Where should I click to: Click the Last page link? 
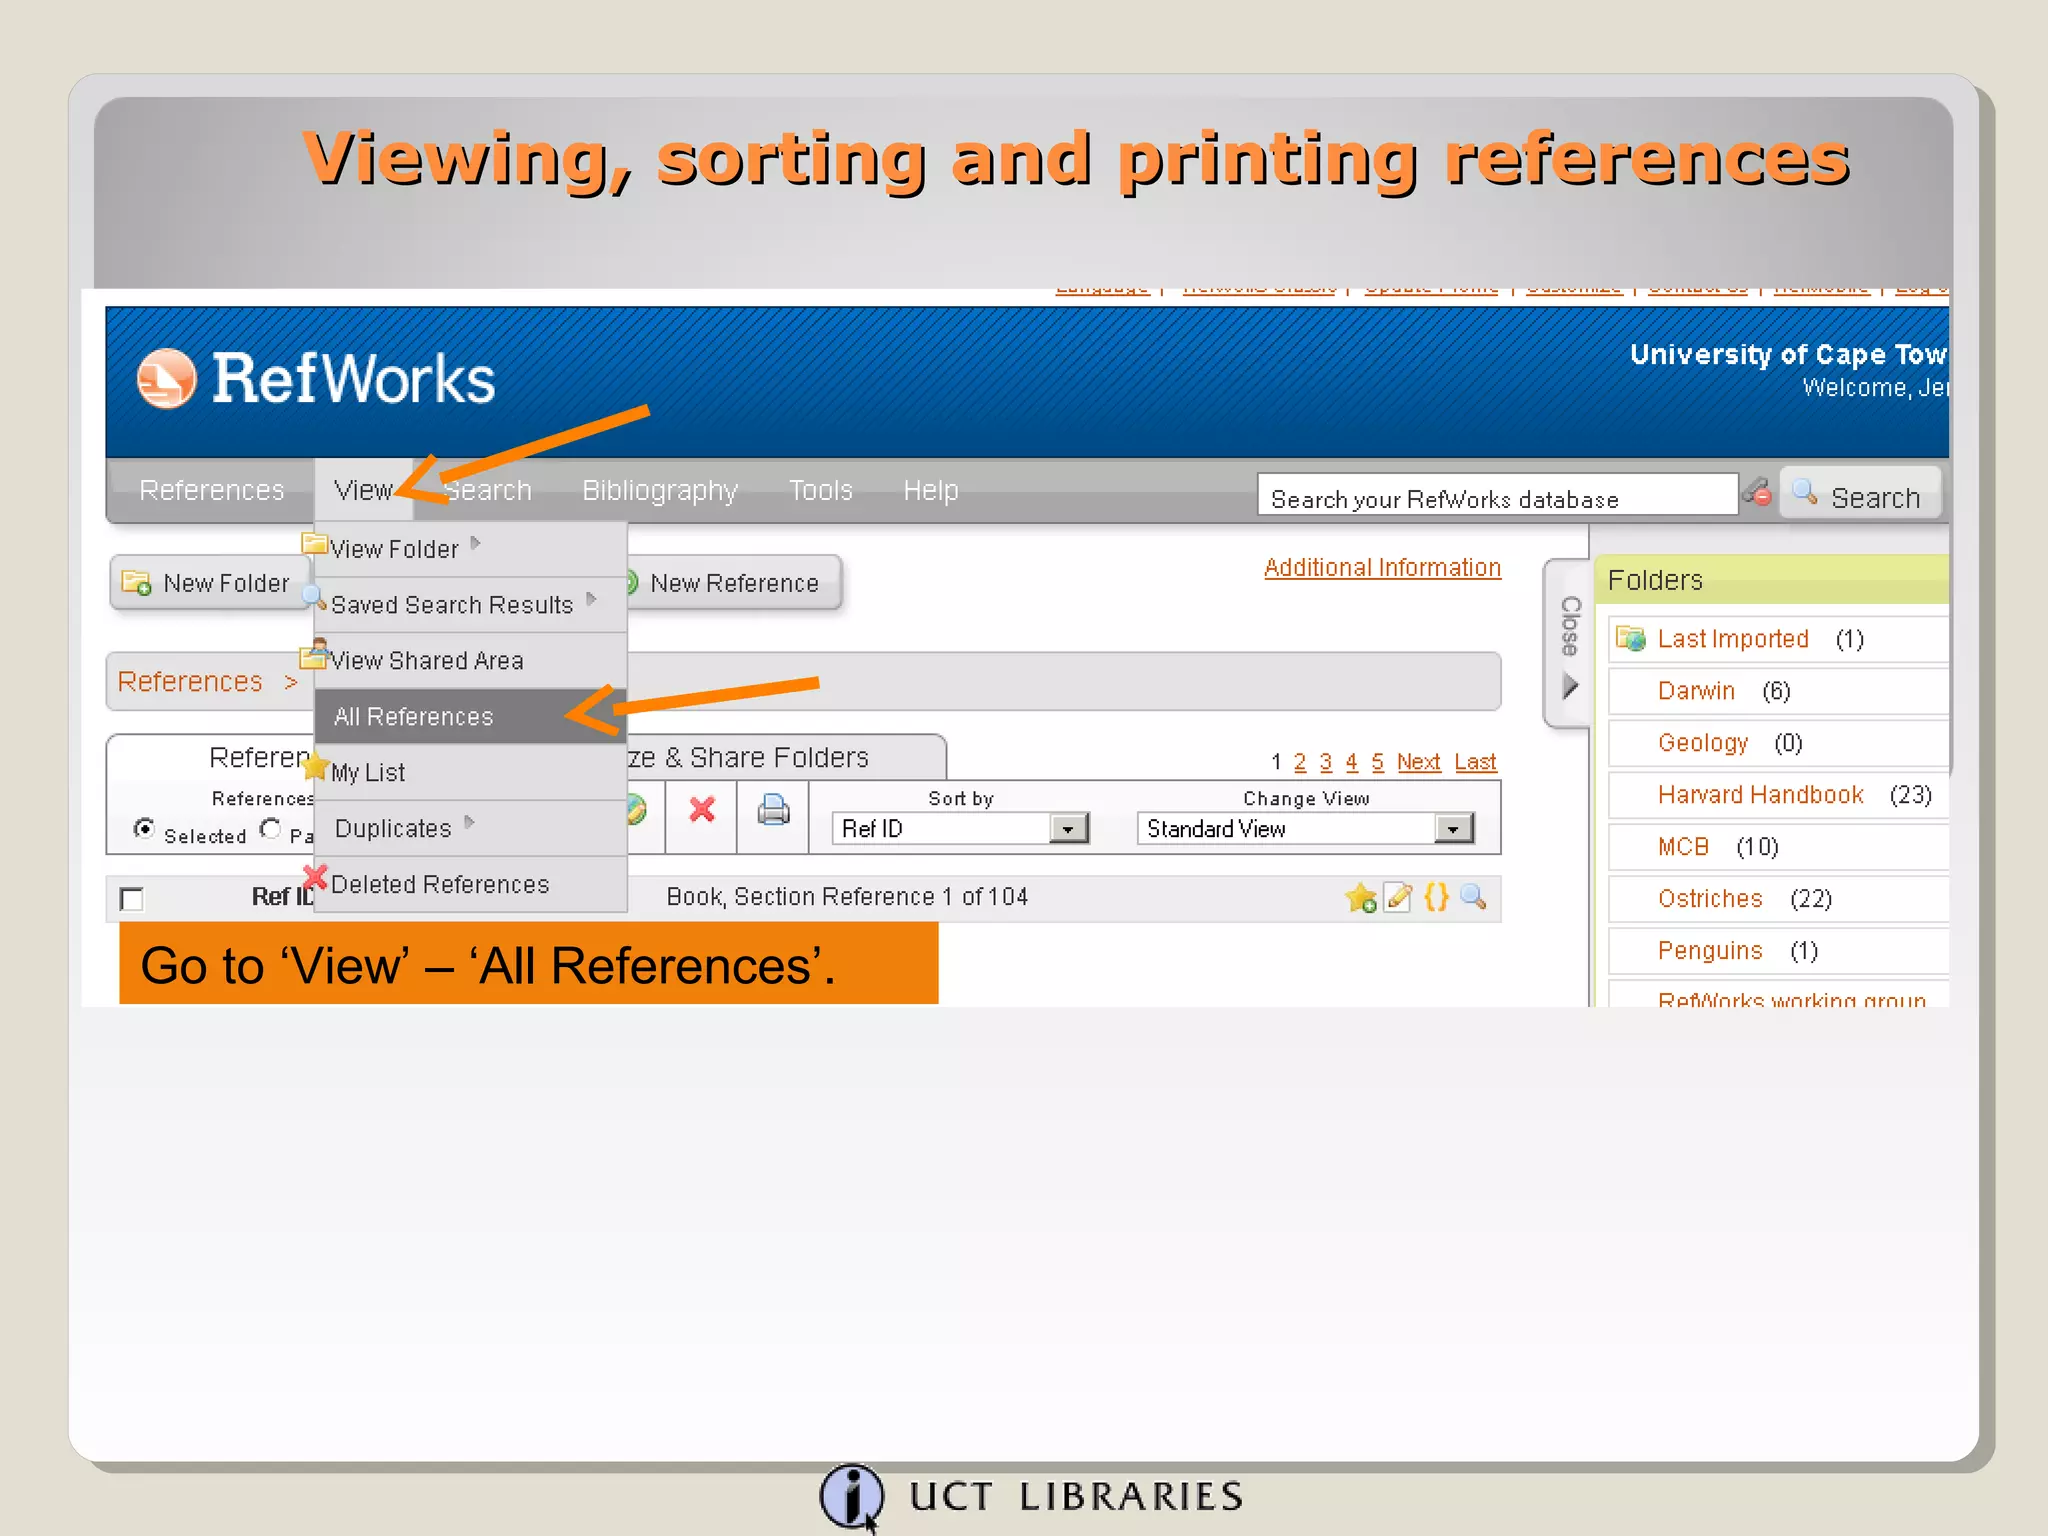(x=1475, y=762)
